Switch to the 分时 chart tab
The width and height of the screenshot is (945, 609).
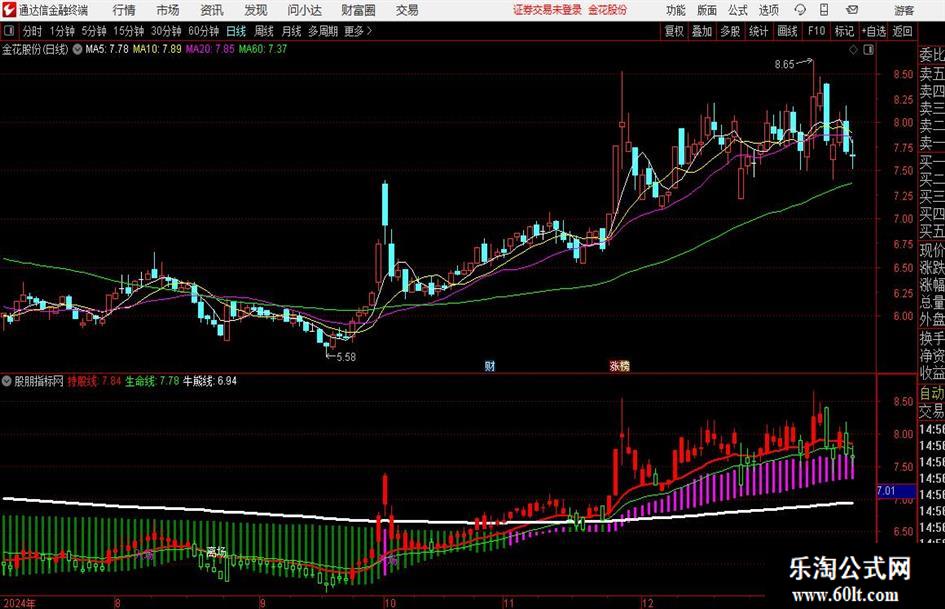tap(32, 31)
